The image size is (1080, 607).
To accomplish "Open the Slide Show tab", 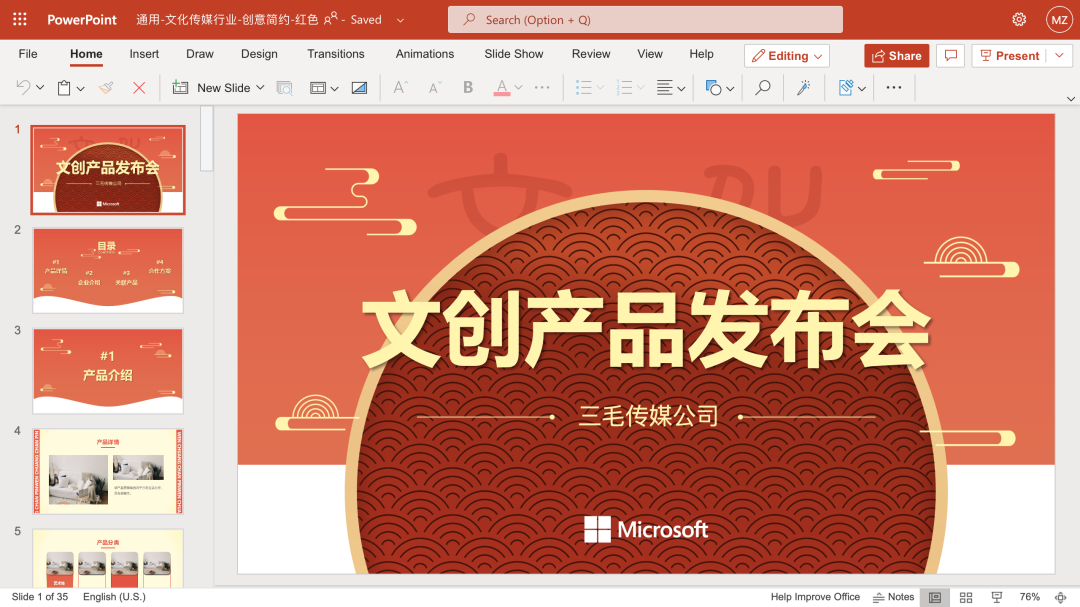I will point(513,54).
